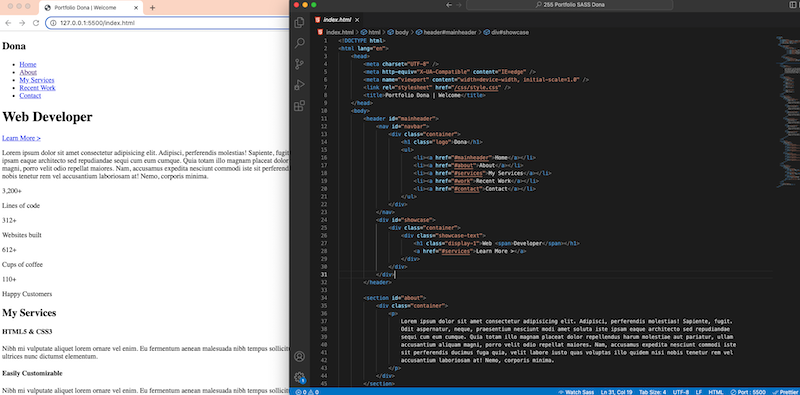Click line number 31 in the gutter
The width and height of the screenshot is (800, 395).
324,274
